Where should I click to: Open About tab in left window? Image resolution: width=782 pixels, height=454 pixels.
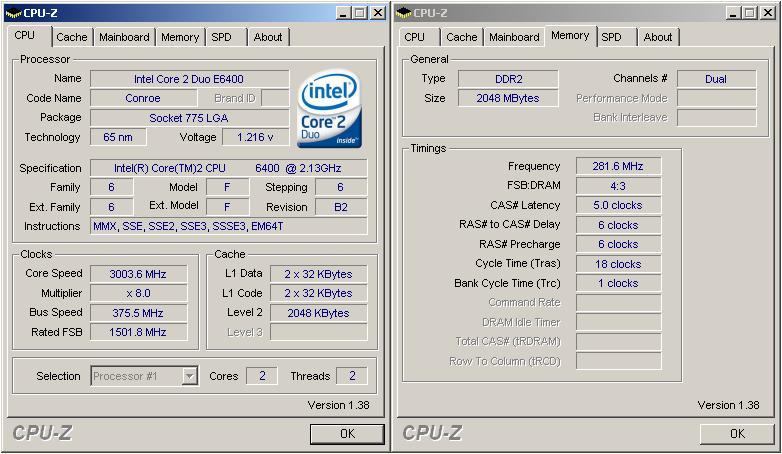(268, 37)
